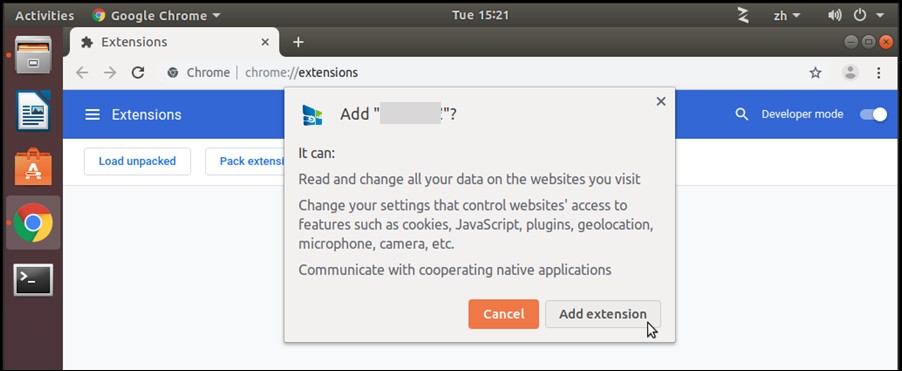Expand the Google Chrome app menu

point(156,16)
